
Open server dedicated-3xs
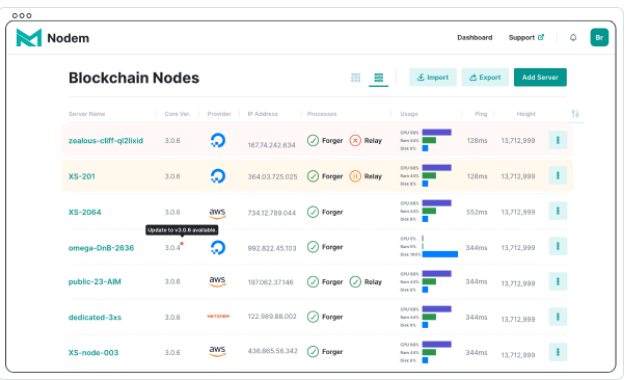pos(95,317)
